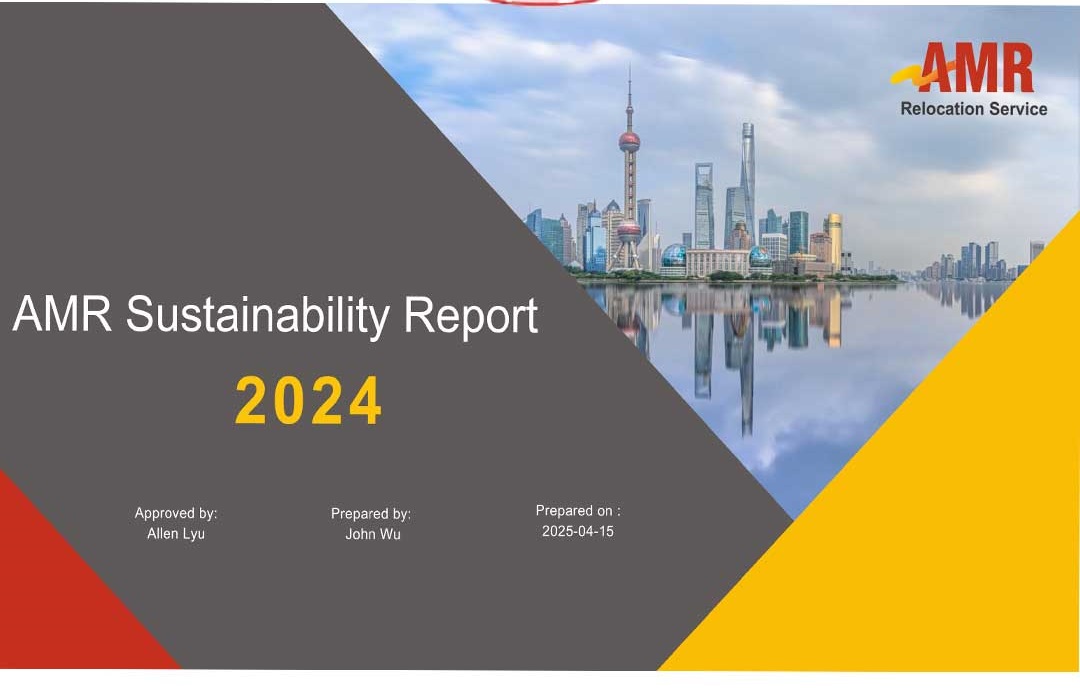Screen dimensions: 1080x698
Task: Select the "Relocation Service" text below the logo
Action: pyautogui.click(x=973, y=109)
